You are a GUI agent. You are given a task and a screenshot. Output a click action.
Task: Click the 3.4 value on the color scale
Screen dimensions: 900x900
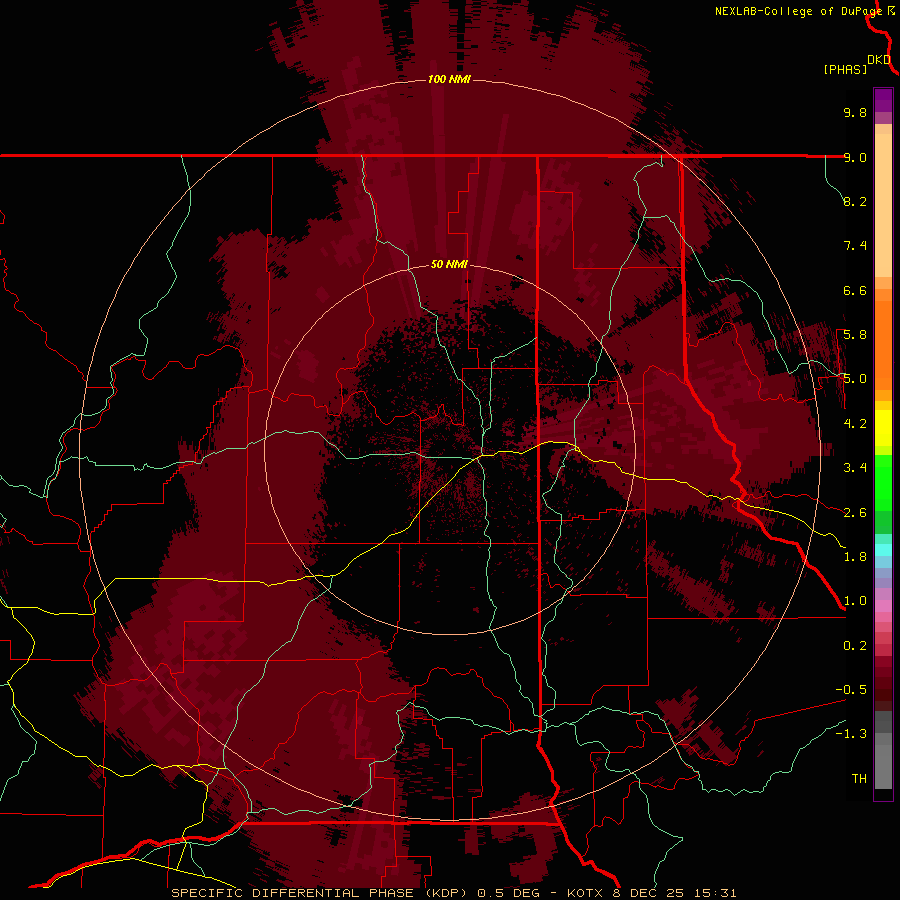coord(855,468)
